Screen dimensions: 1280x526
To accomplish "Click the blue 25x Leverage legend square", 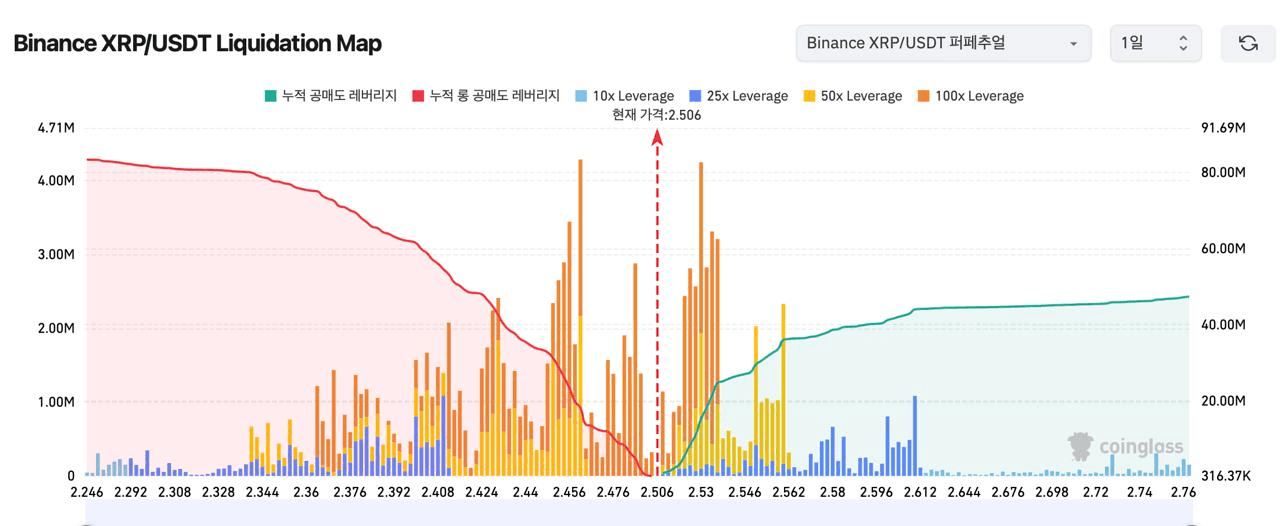I will [696, 96].
